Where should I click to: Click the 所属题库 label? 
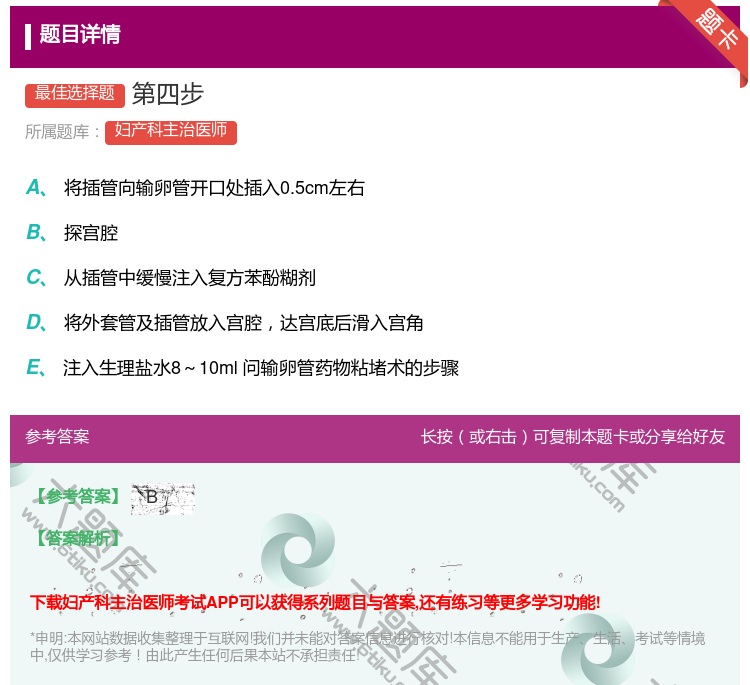[x=62, y=132]
